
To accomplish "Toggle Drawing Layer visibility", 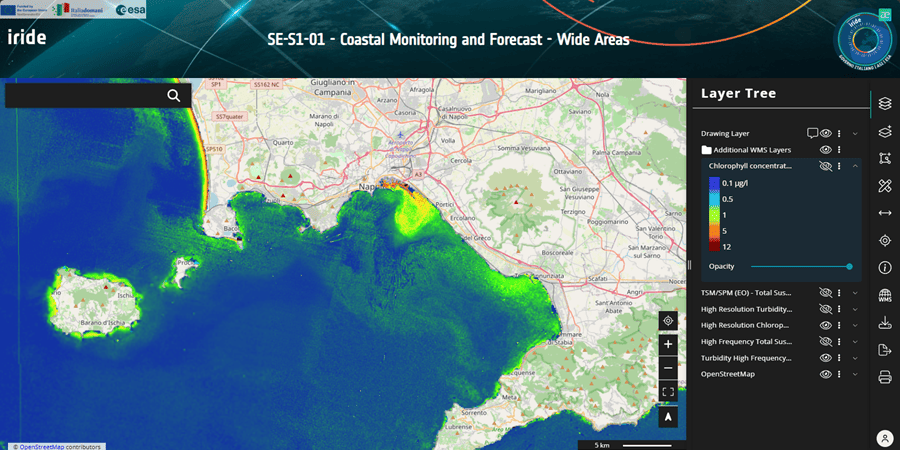I will 825,133.
